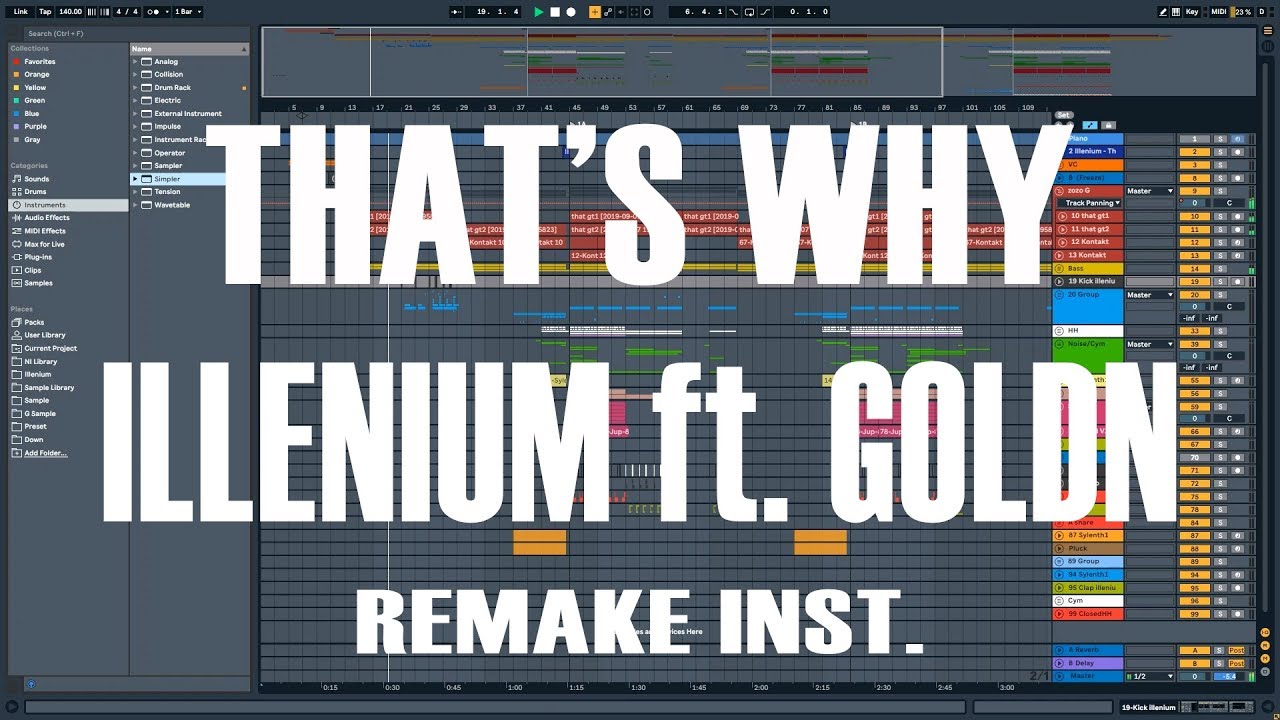The height and width of the screenshot is (720, 1280).
Task: Click the Tap tempo button
Action: click(x=45, y=12)
